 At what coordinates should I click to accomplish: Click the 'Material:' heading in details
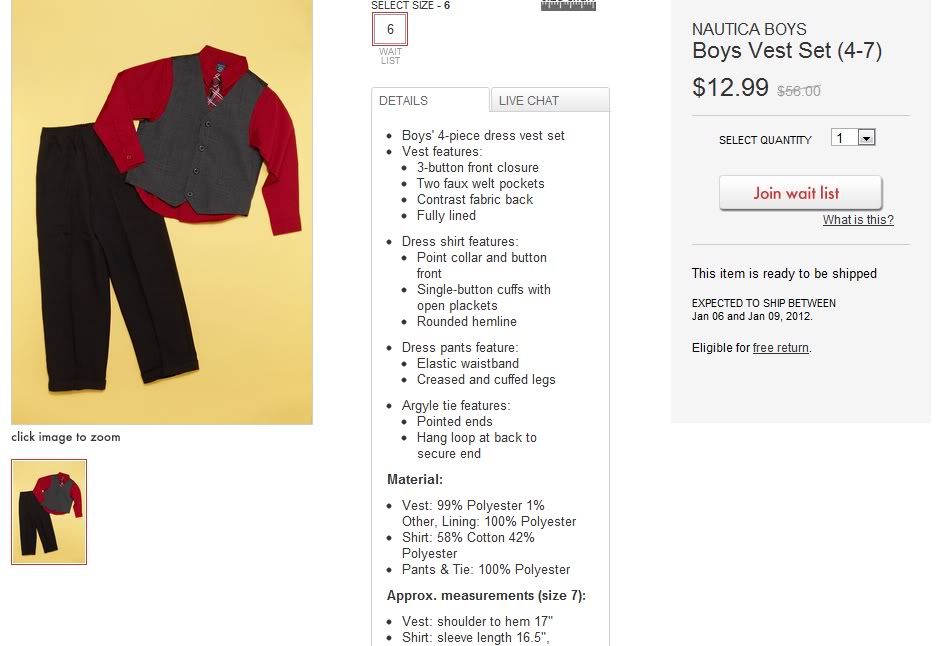(x=415, y=480)
